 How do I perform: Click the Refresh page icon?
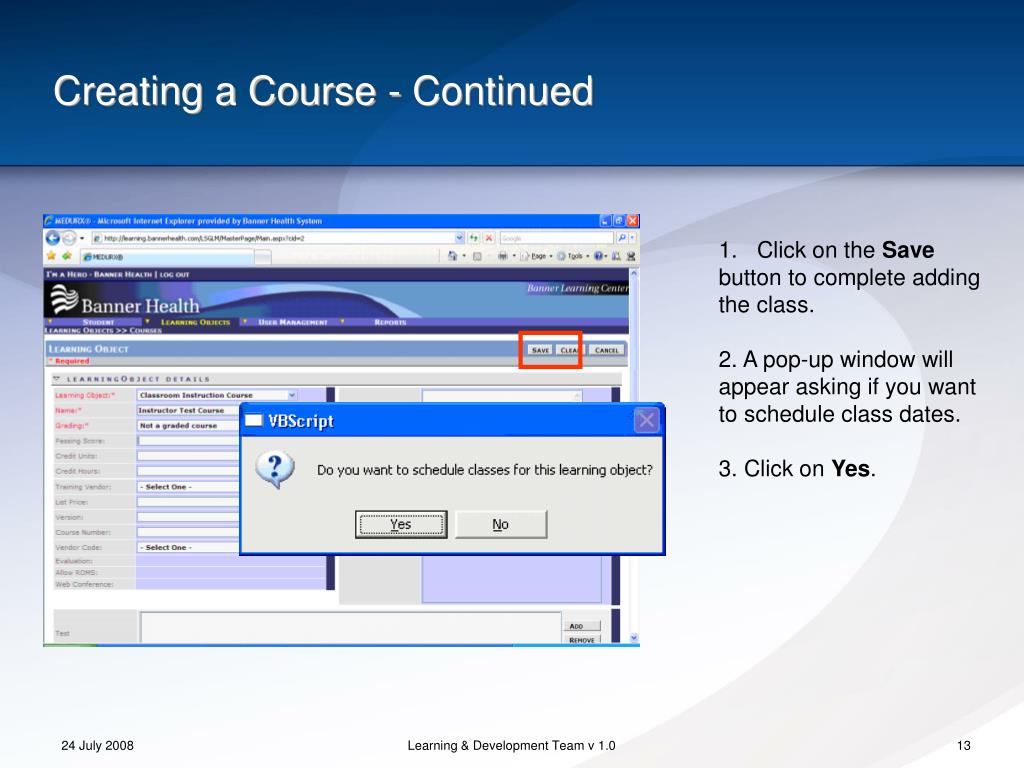point(473,238)
